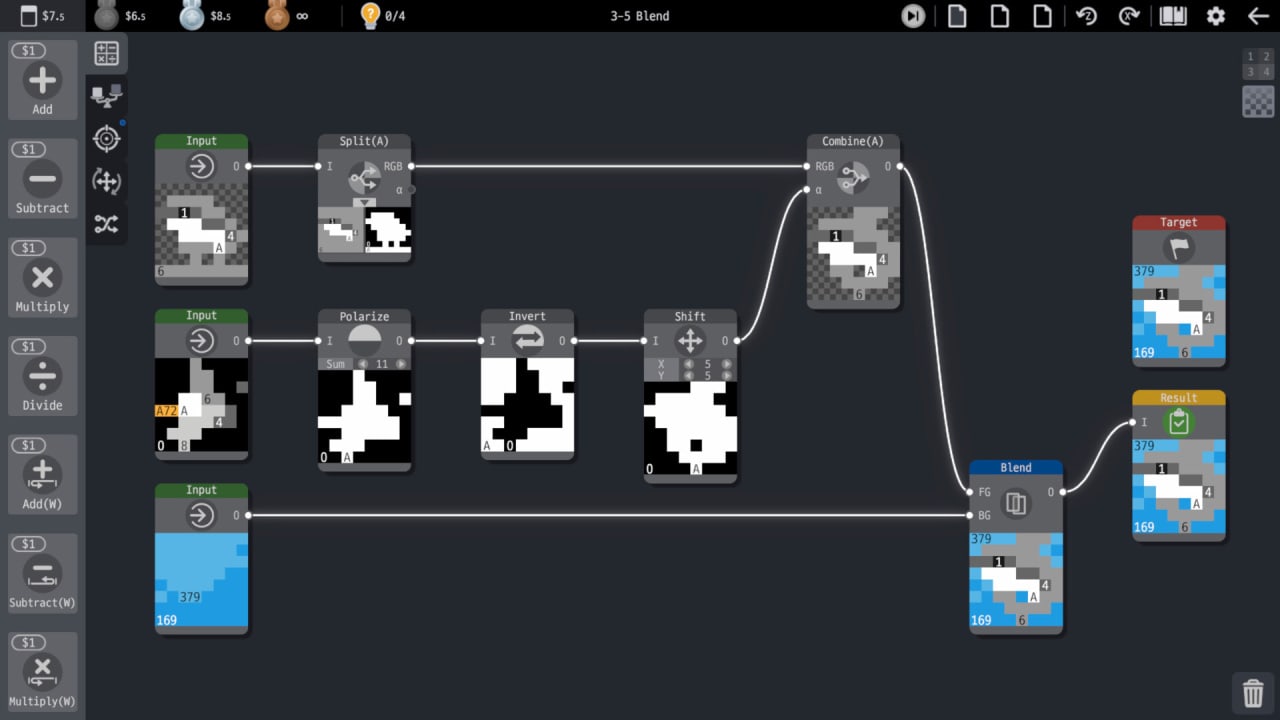Decrease the Polarize Sum value arrow
Viewport: 1280px width, 720px height.
coord(363,364)
